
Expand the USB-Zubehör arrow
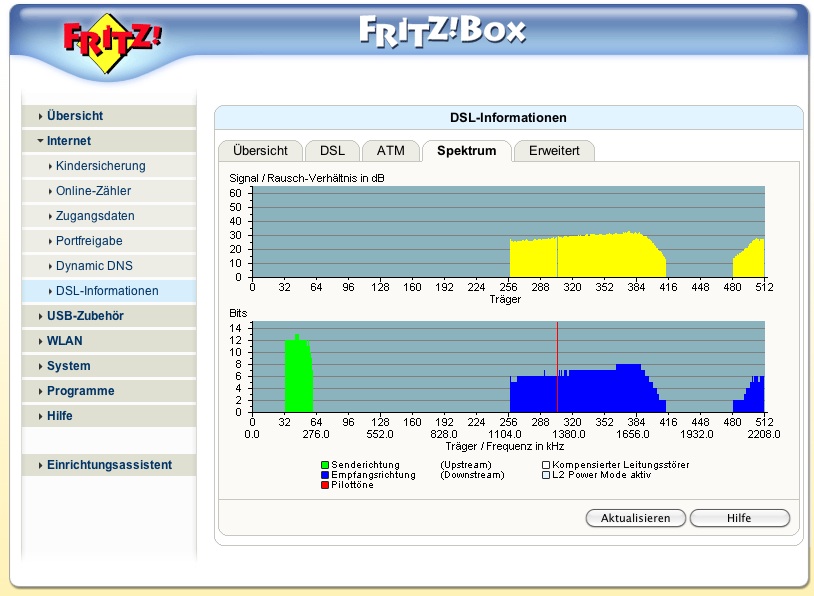coord(40,316)
